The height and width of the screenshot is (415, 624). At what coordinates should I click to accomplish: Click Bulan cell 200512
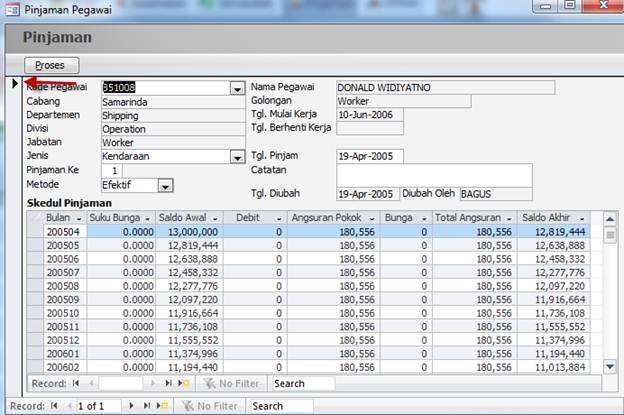(x=65, y=340)
